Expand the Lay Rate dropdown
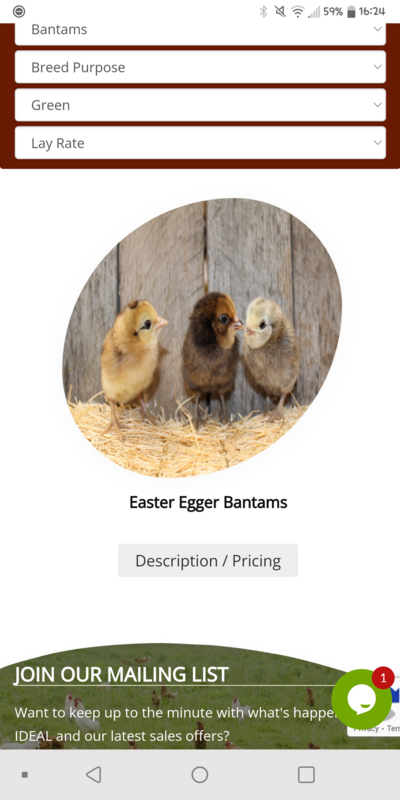 200,143
